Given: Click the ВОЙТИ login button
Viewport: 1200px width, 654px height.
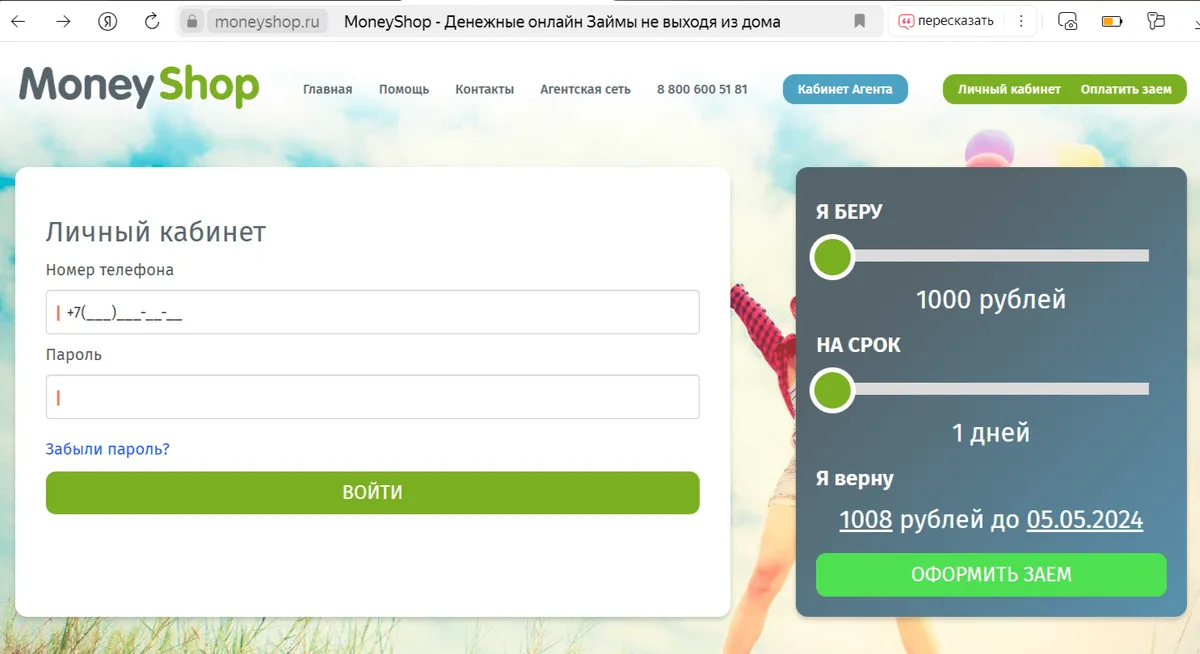Looking at the screenshot, I should pos(372,493).
